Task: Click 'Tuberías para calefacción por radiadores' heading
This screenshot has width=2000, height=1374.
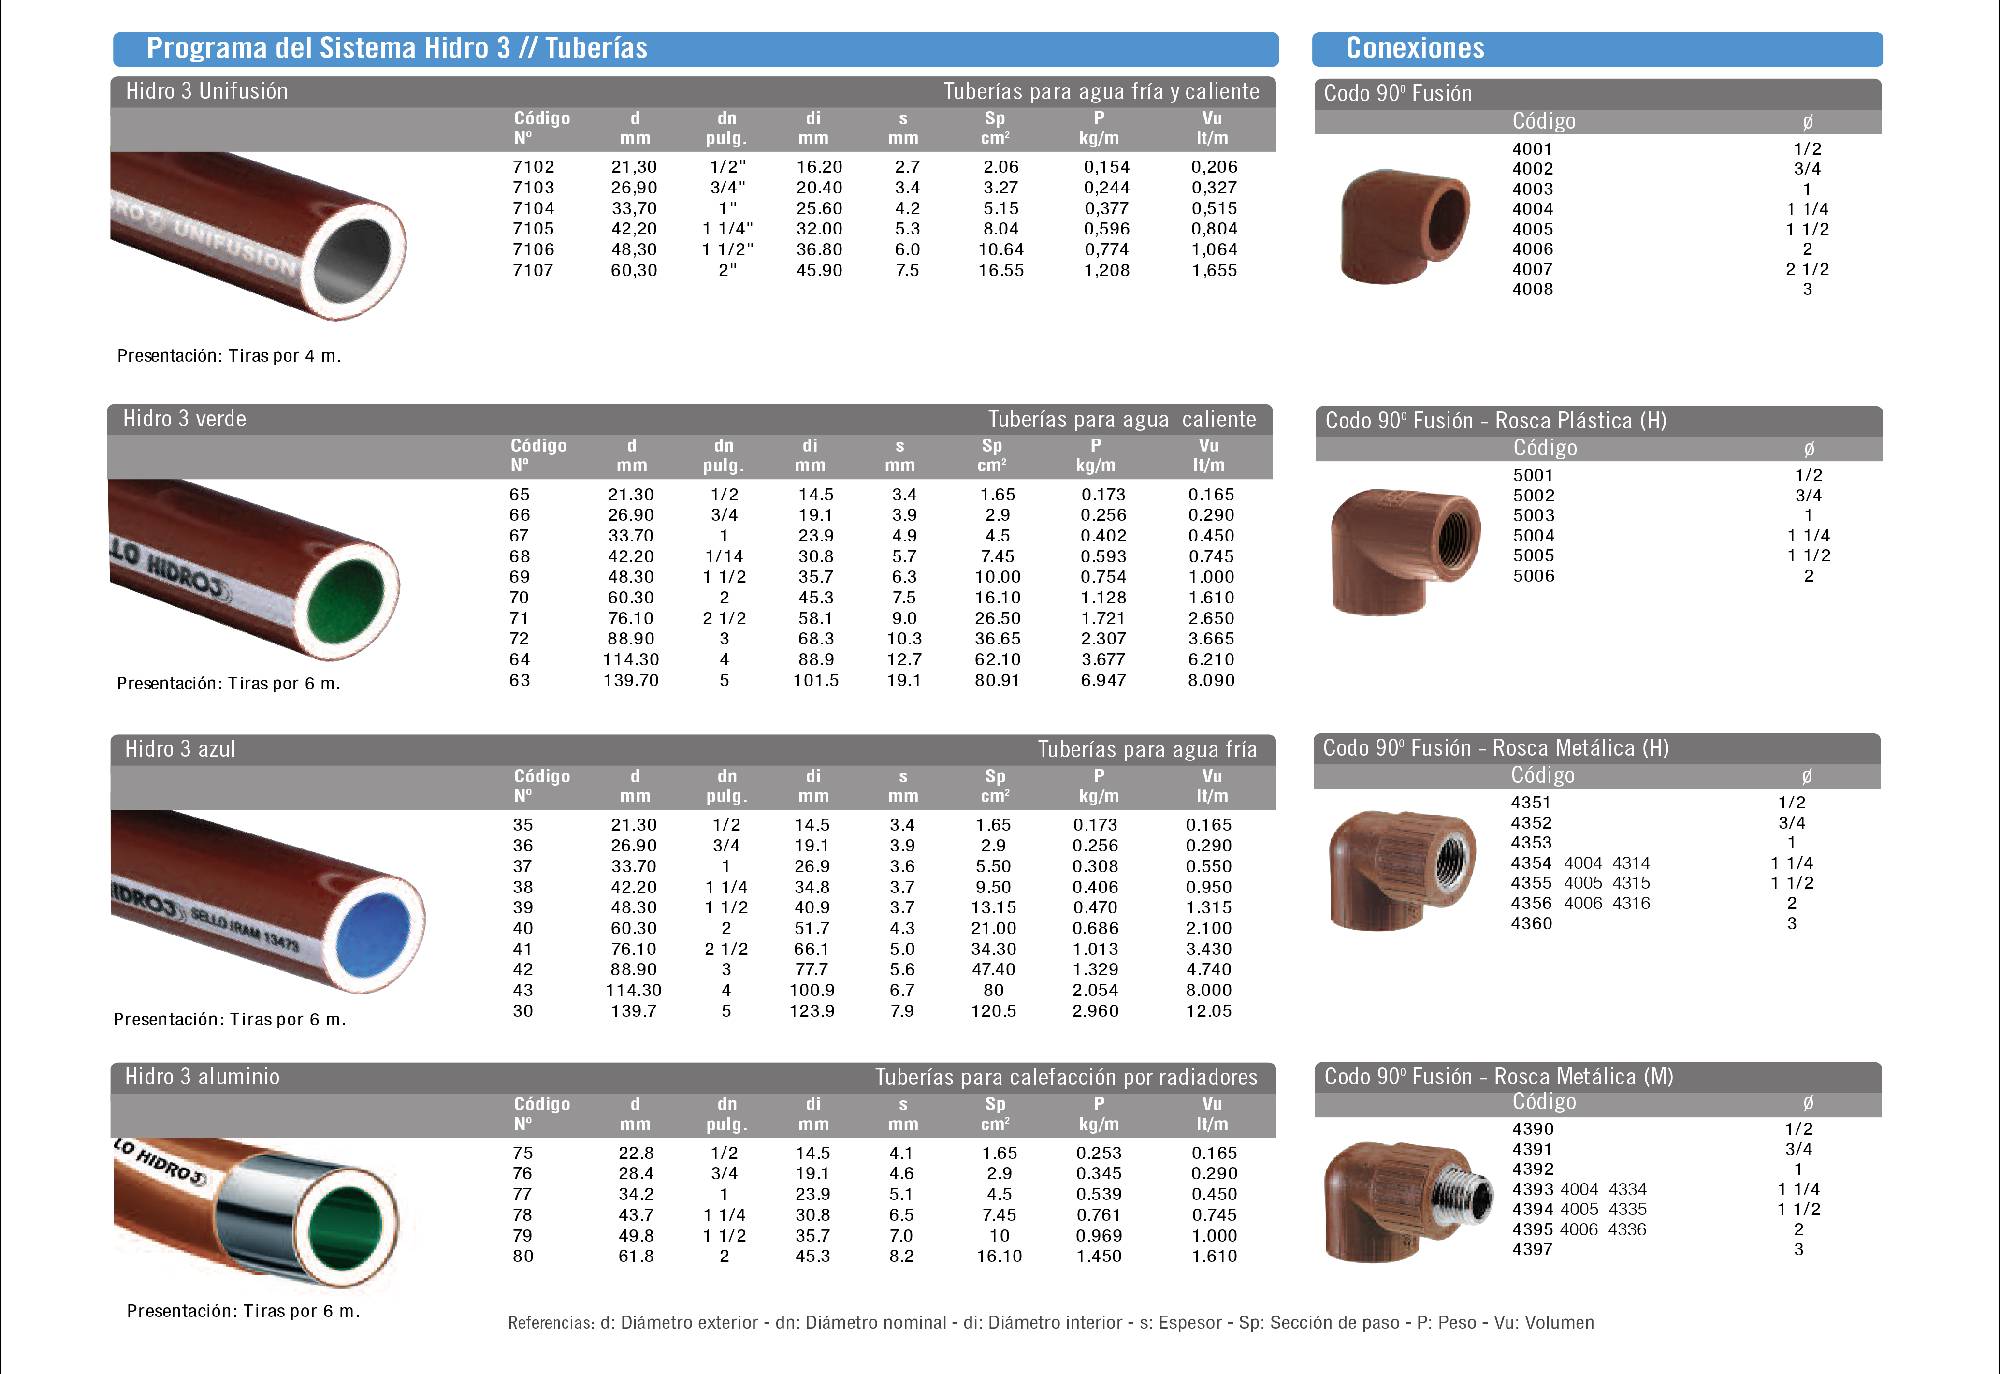Action: (1066, 1077)
